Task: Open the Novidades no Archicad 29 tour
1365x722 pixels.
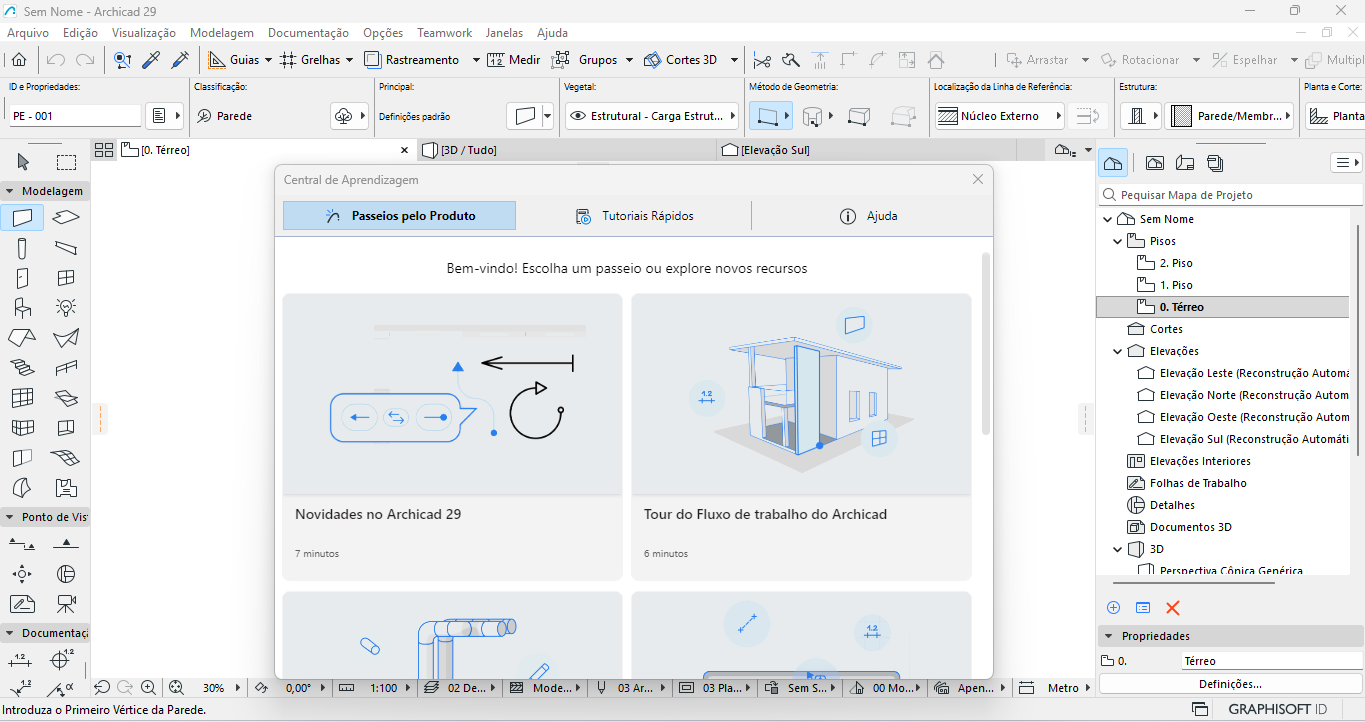Action: click(452, 436)
